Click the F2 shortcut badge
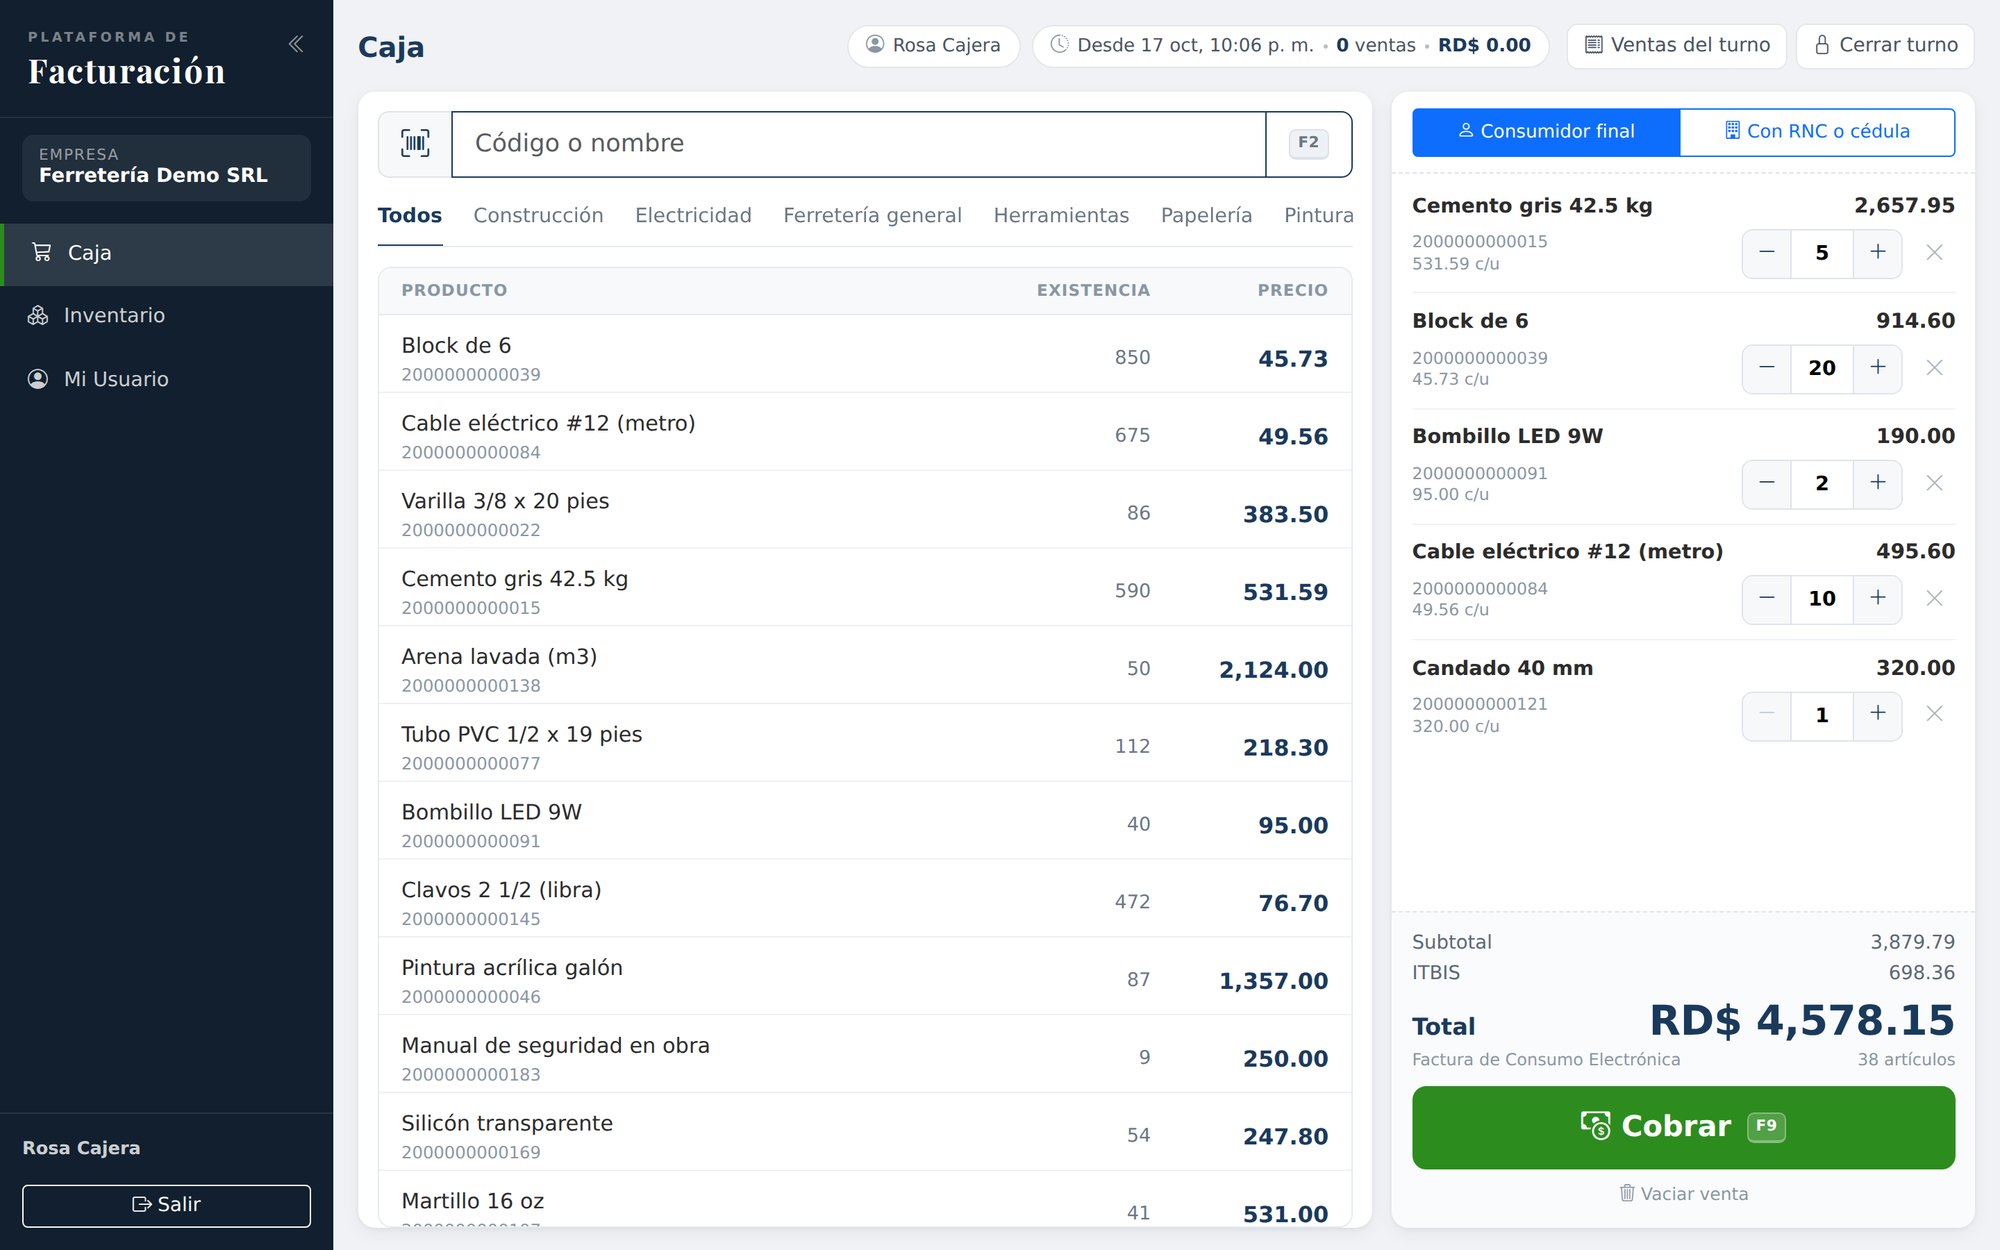The width and height of the screenshot is (2000, 1250). coord(1308,143)
